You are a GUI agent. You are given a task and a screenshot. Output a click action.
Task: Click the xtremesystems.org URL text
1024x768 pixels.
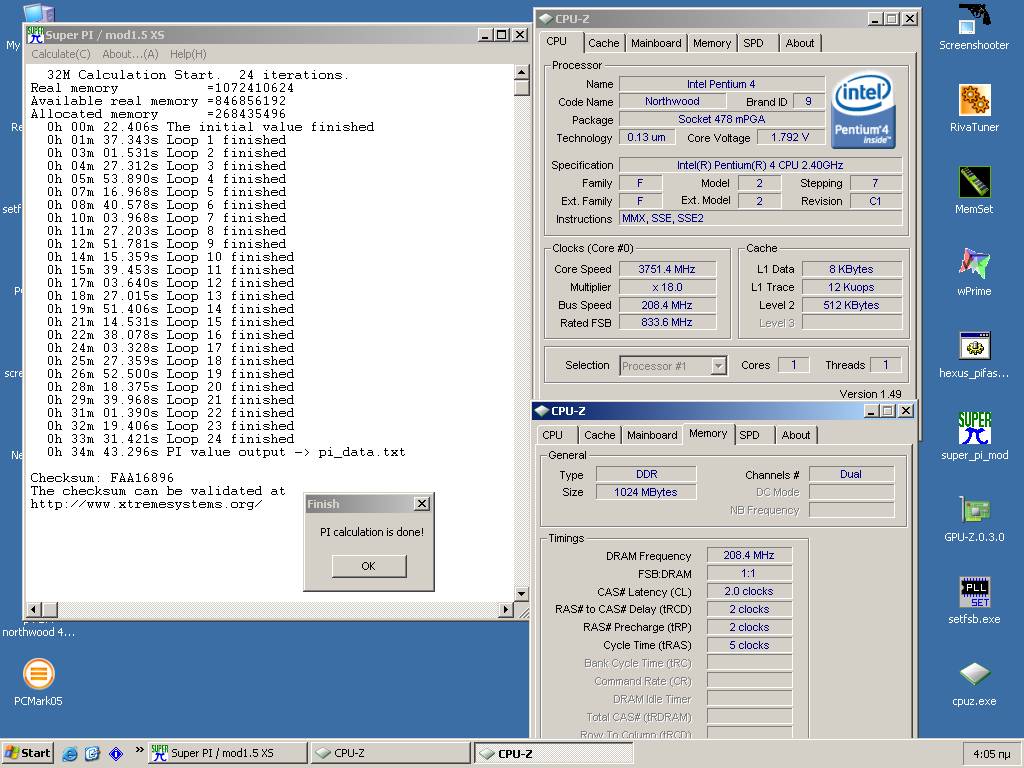click(146, 504)
